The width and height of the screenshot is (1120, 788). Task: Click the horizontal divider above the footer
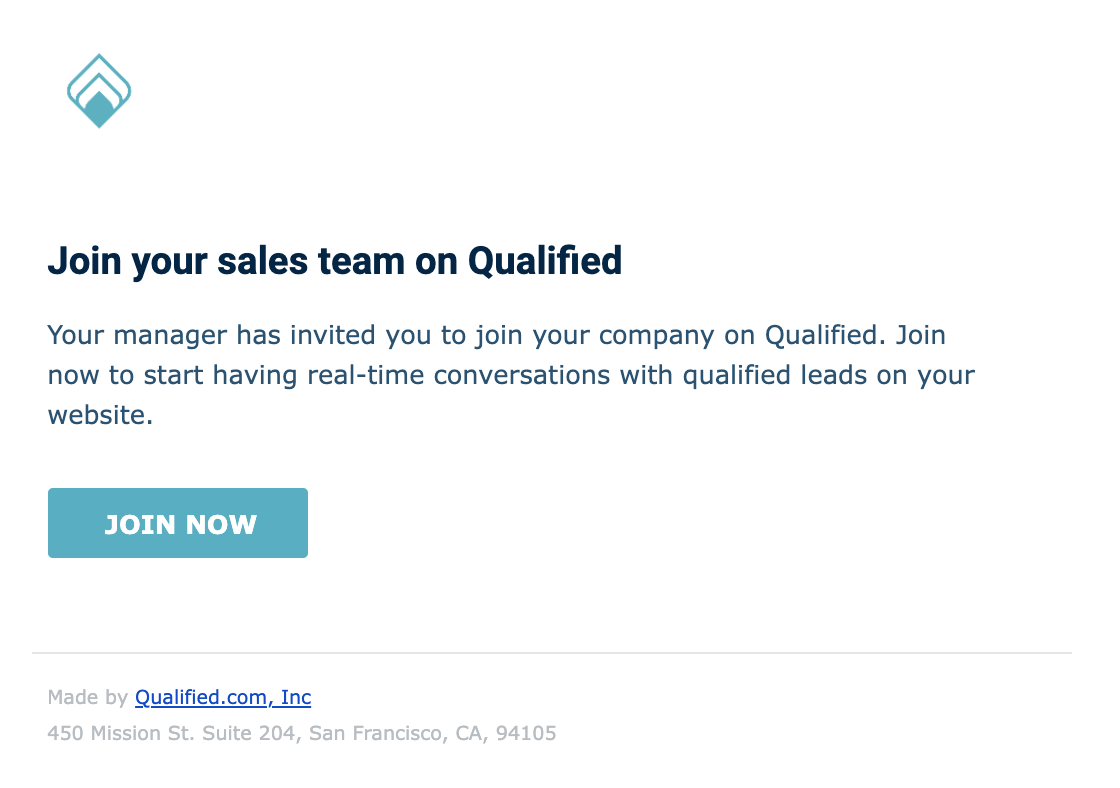(552, 653)
